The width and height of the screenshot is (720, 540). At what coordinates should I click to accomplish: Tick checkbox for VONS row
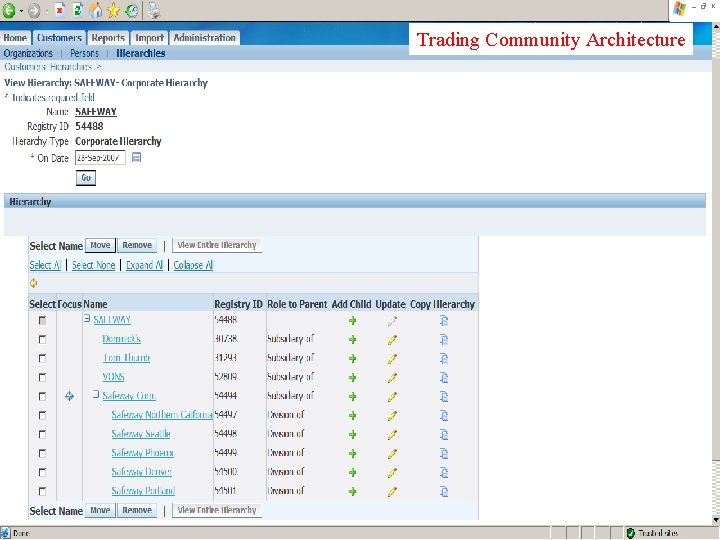point(42,377)
